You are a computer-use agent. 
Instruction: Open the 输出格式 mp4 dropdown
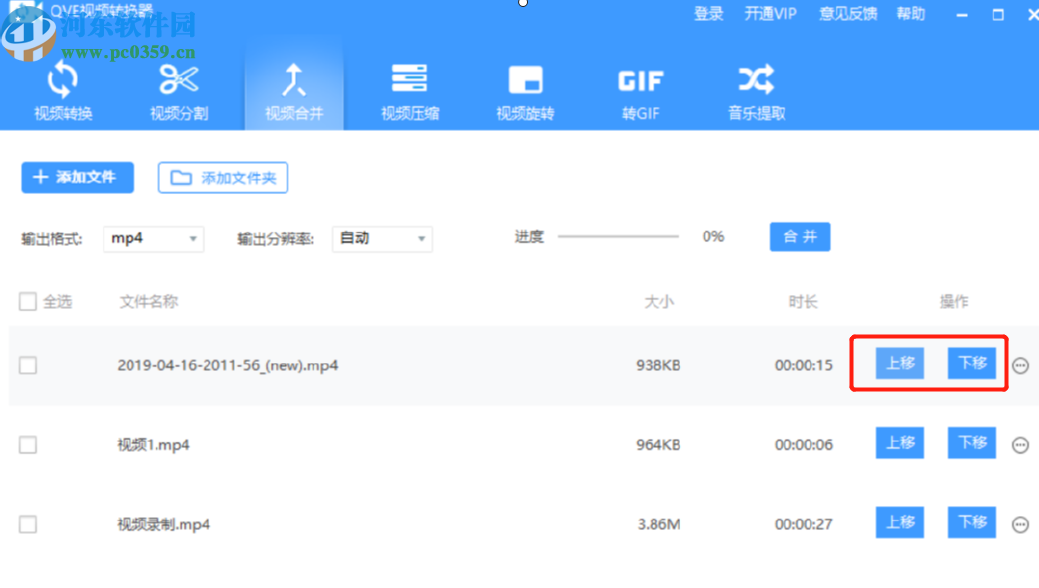click(153, 239)
